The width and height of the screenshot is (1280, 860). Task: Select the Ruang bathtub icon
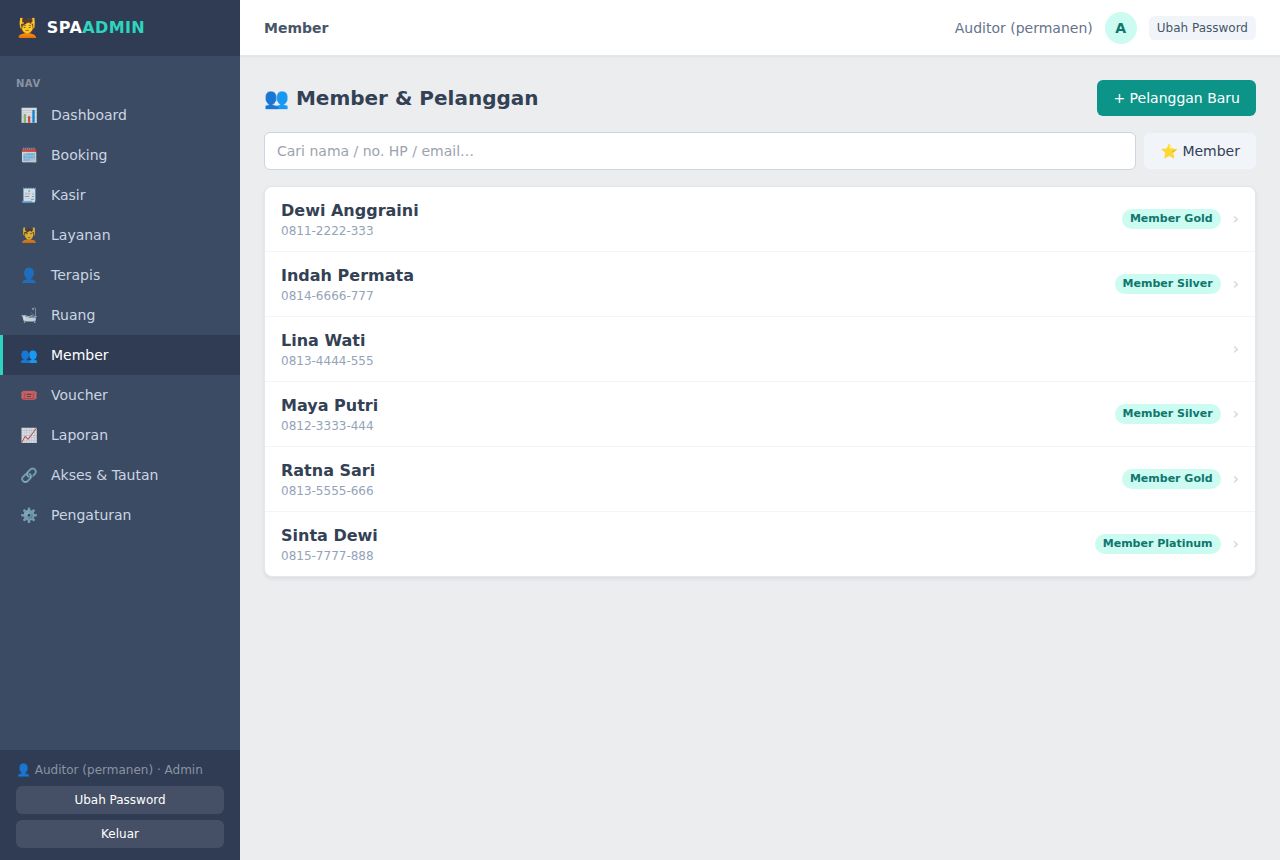click(29, 315)
